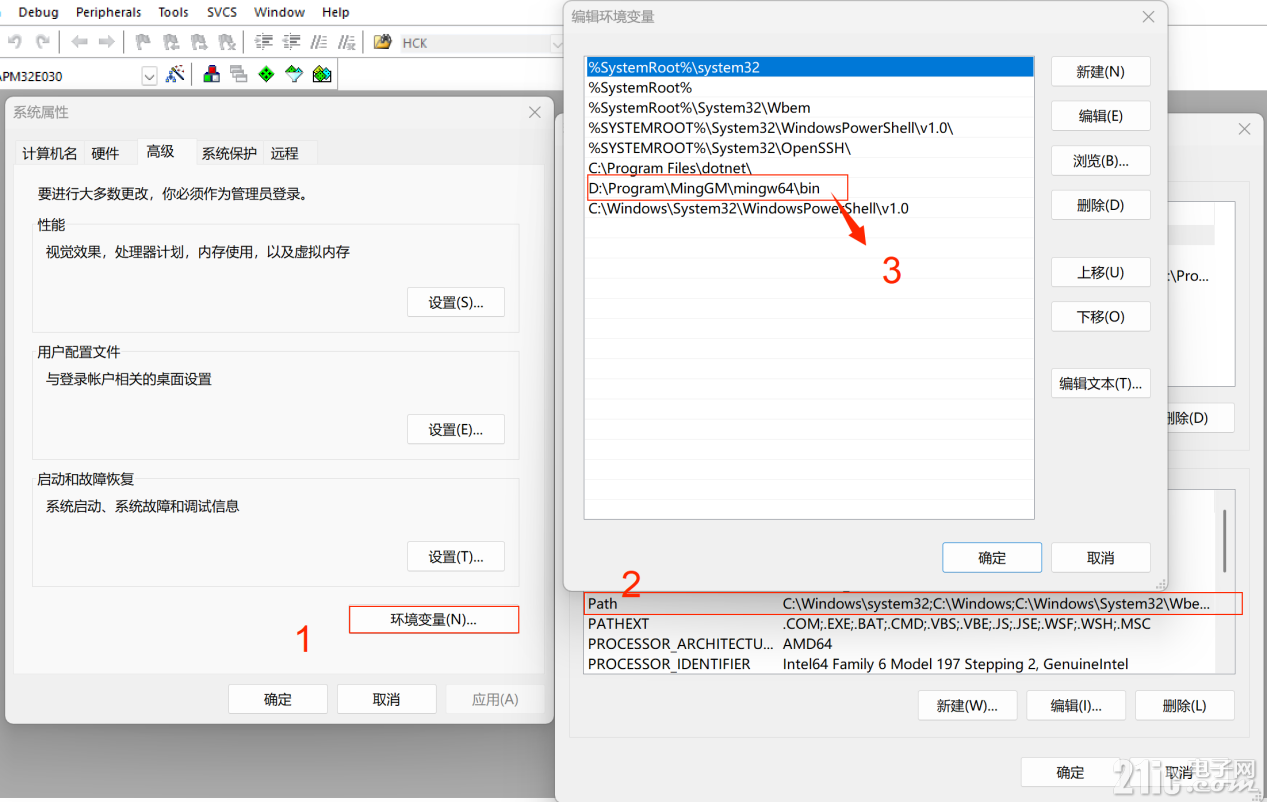Open the HCK search combo box dropdown
Screen dimensions: 1267x802
pyautogui.click(x=555, y=42)
